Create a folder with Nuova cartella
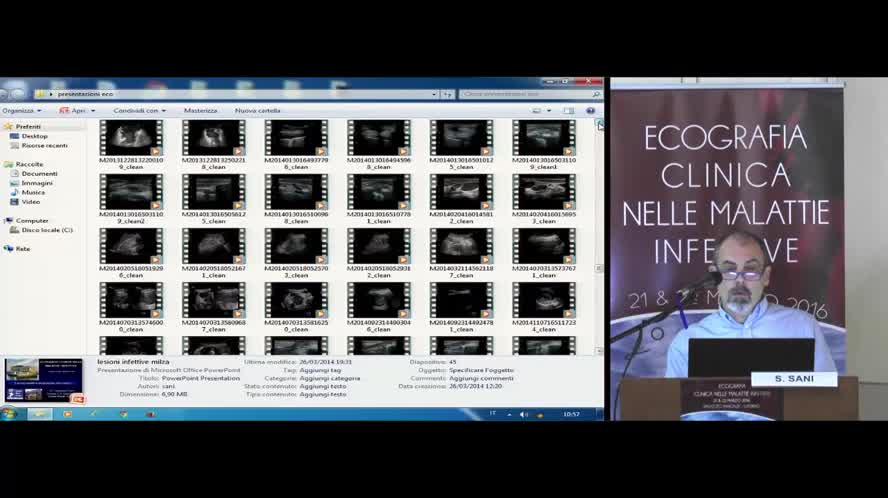 click(258, 110)
